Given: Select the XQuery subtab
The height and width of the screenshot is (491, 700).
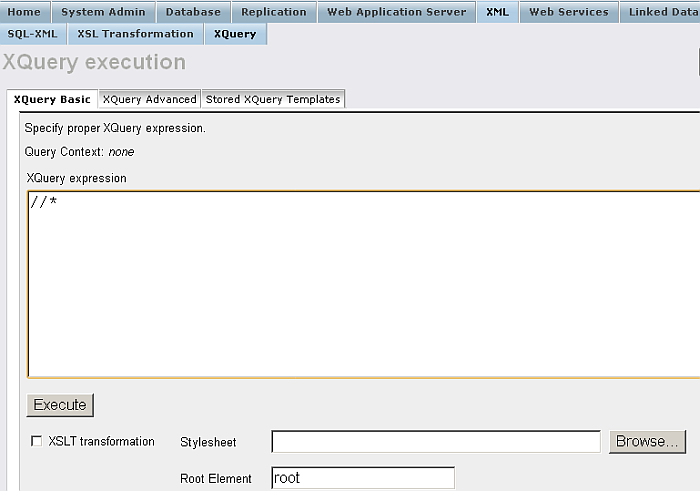Looking at the screenshot, I should tap(235, 34).
